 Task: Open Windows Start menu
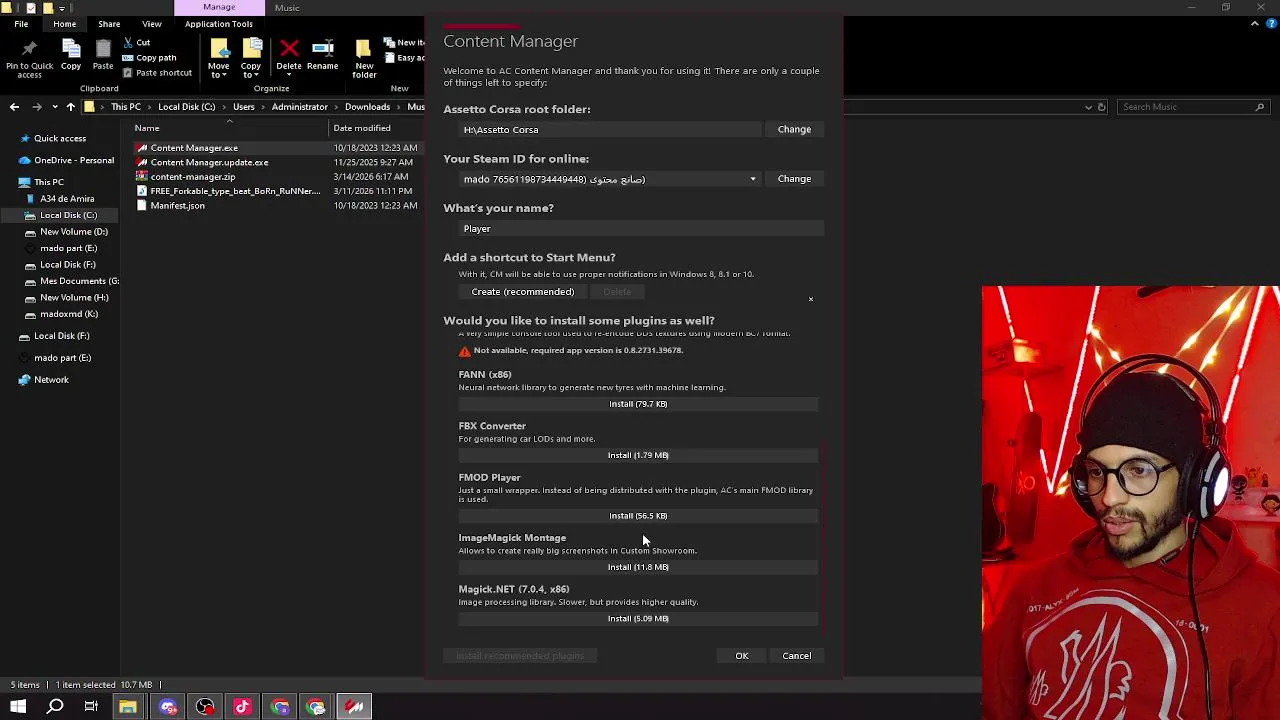coord(18,707)
